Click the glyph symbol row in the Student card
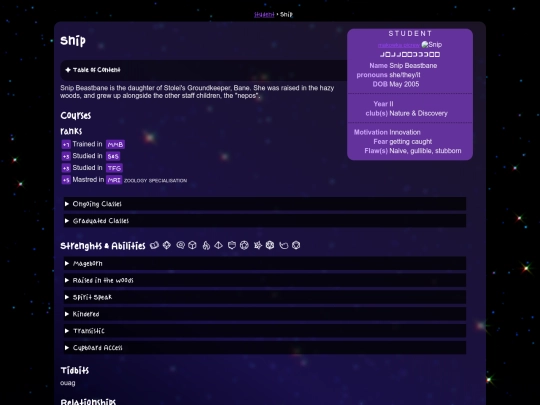The width and height of the screenshot is (540, 405). (x=410, y=54)
